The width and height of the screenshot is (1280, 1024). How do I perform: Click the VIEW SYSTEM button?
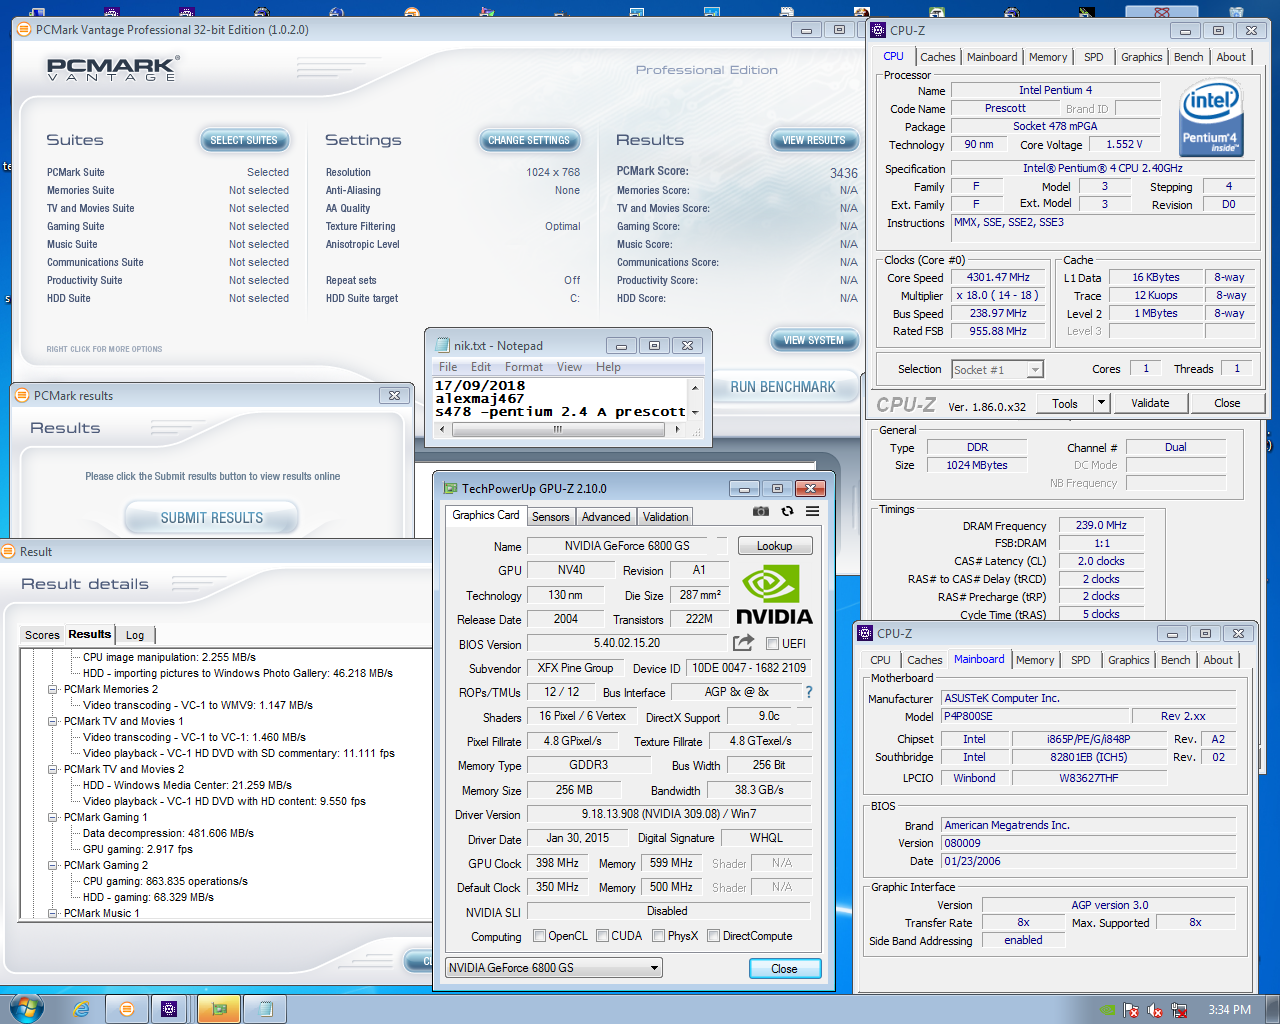coord(813,340)
